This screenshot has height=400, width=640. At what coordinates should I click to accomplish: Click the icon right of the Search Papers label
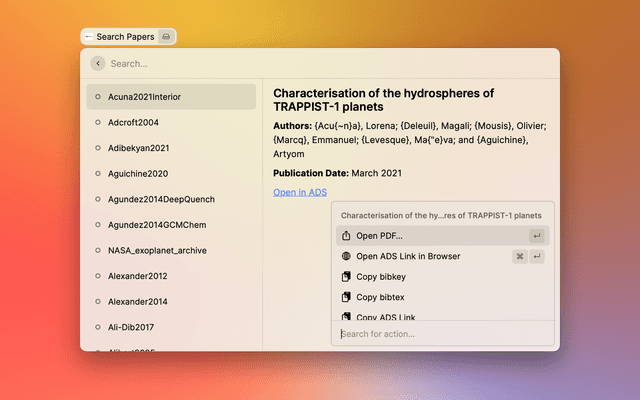point(167,37)
